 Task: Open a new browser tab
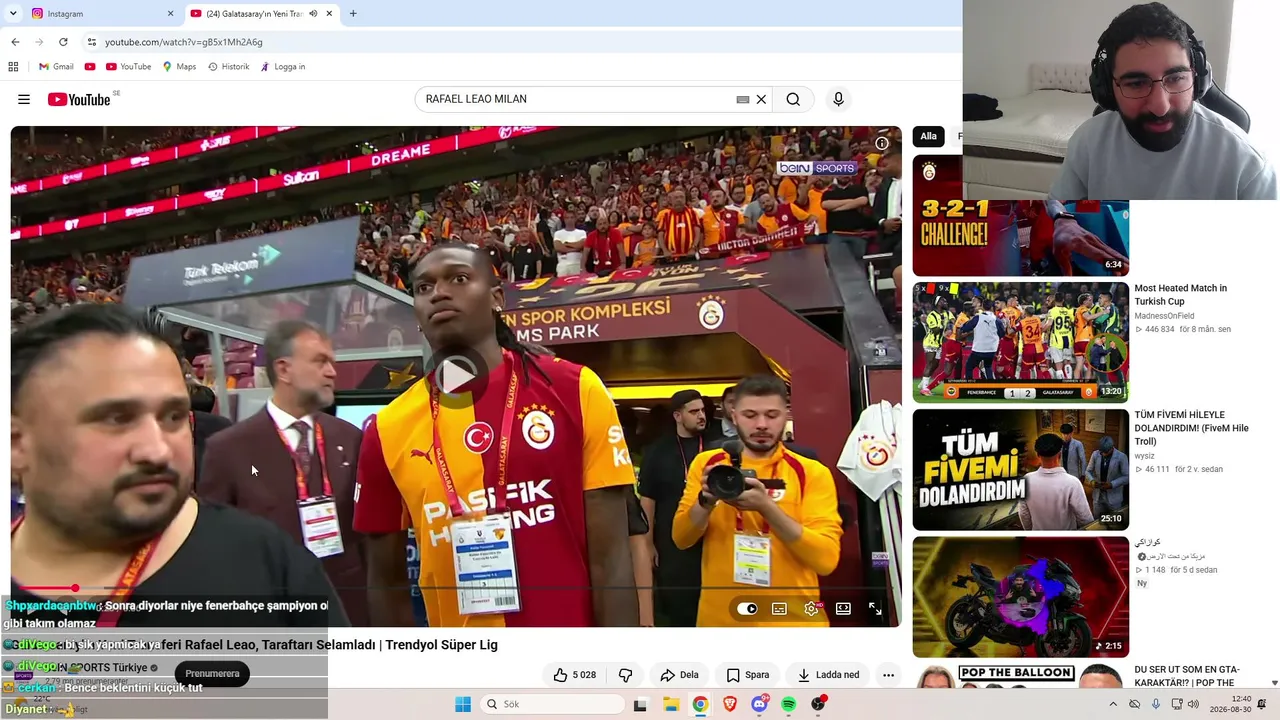pos(353,14)
